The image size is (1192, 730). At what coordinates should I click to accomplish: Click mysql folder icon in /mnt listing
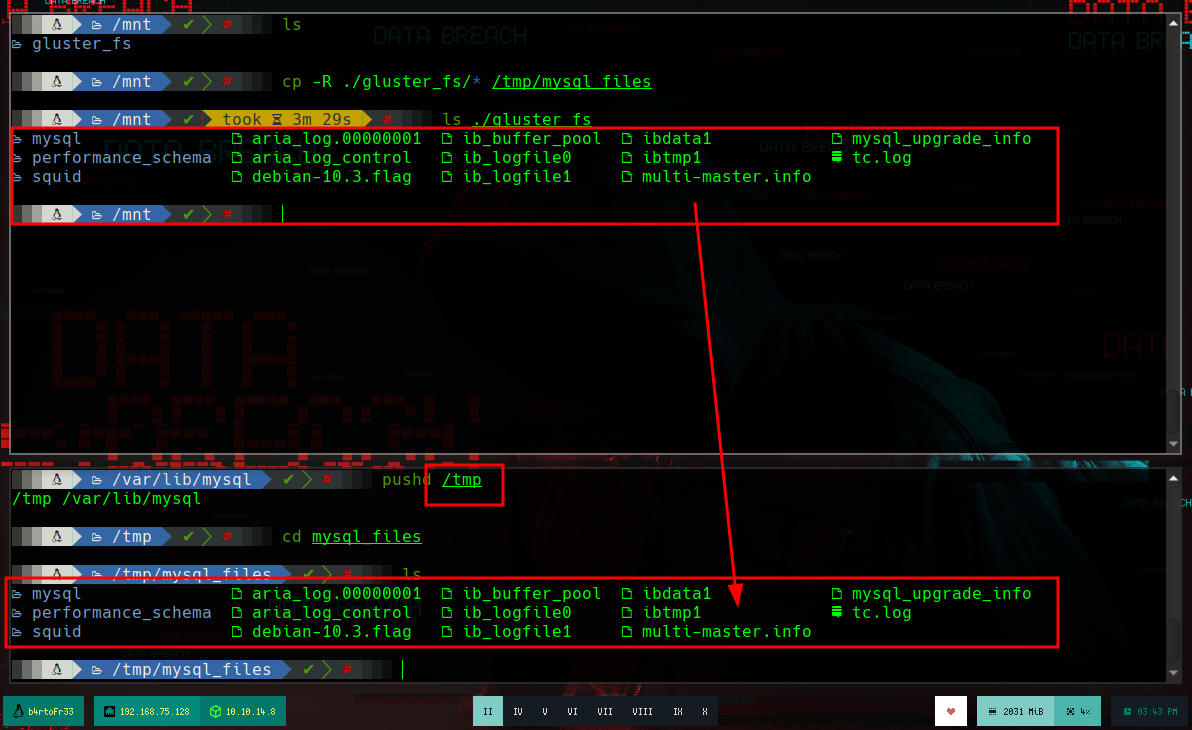click(x=17, y=139)
